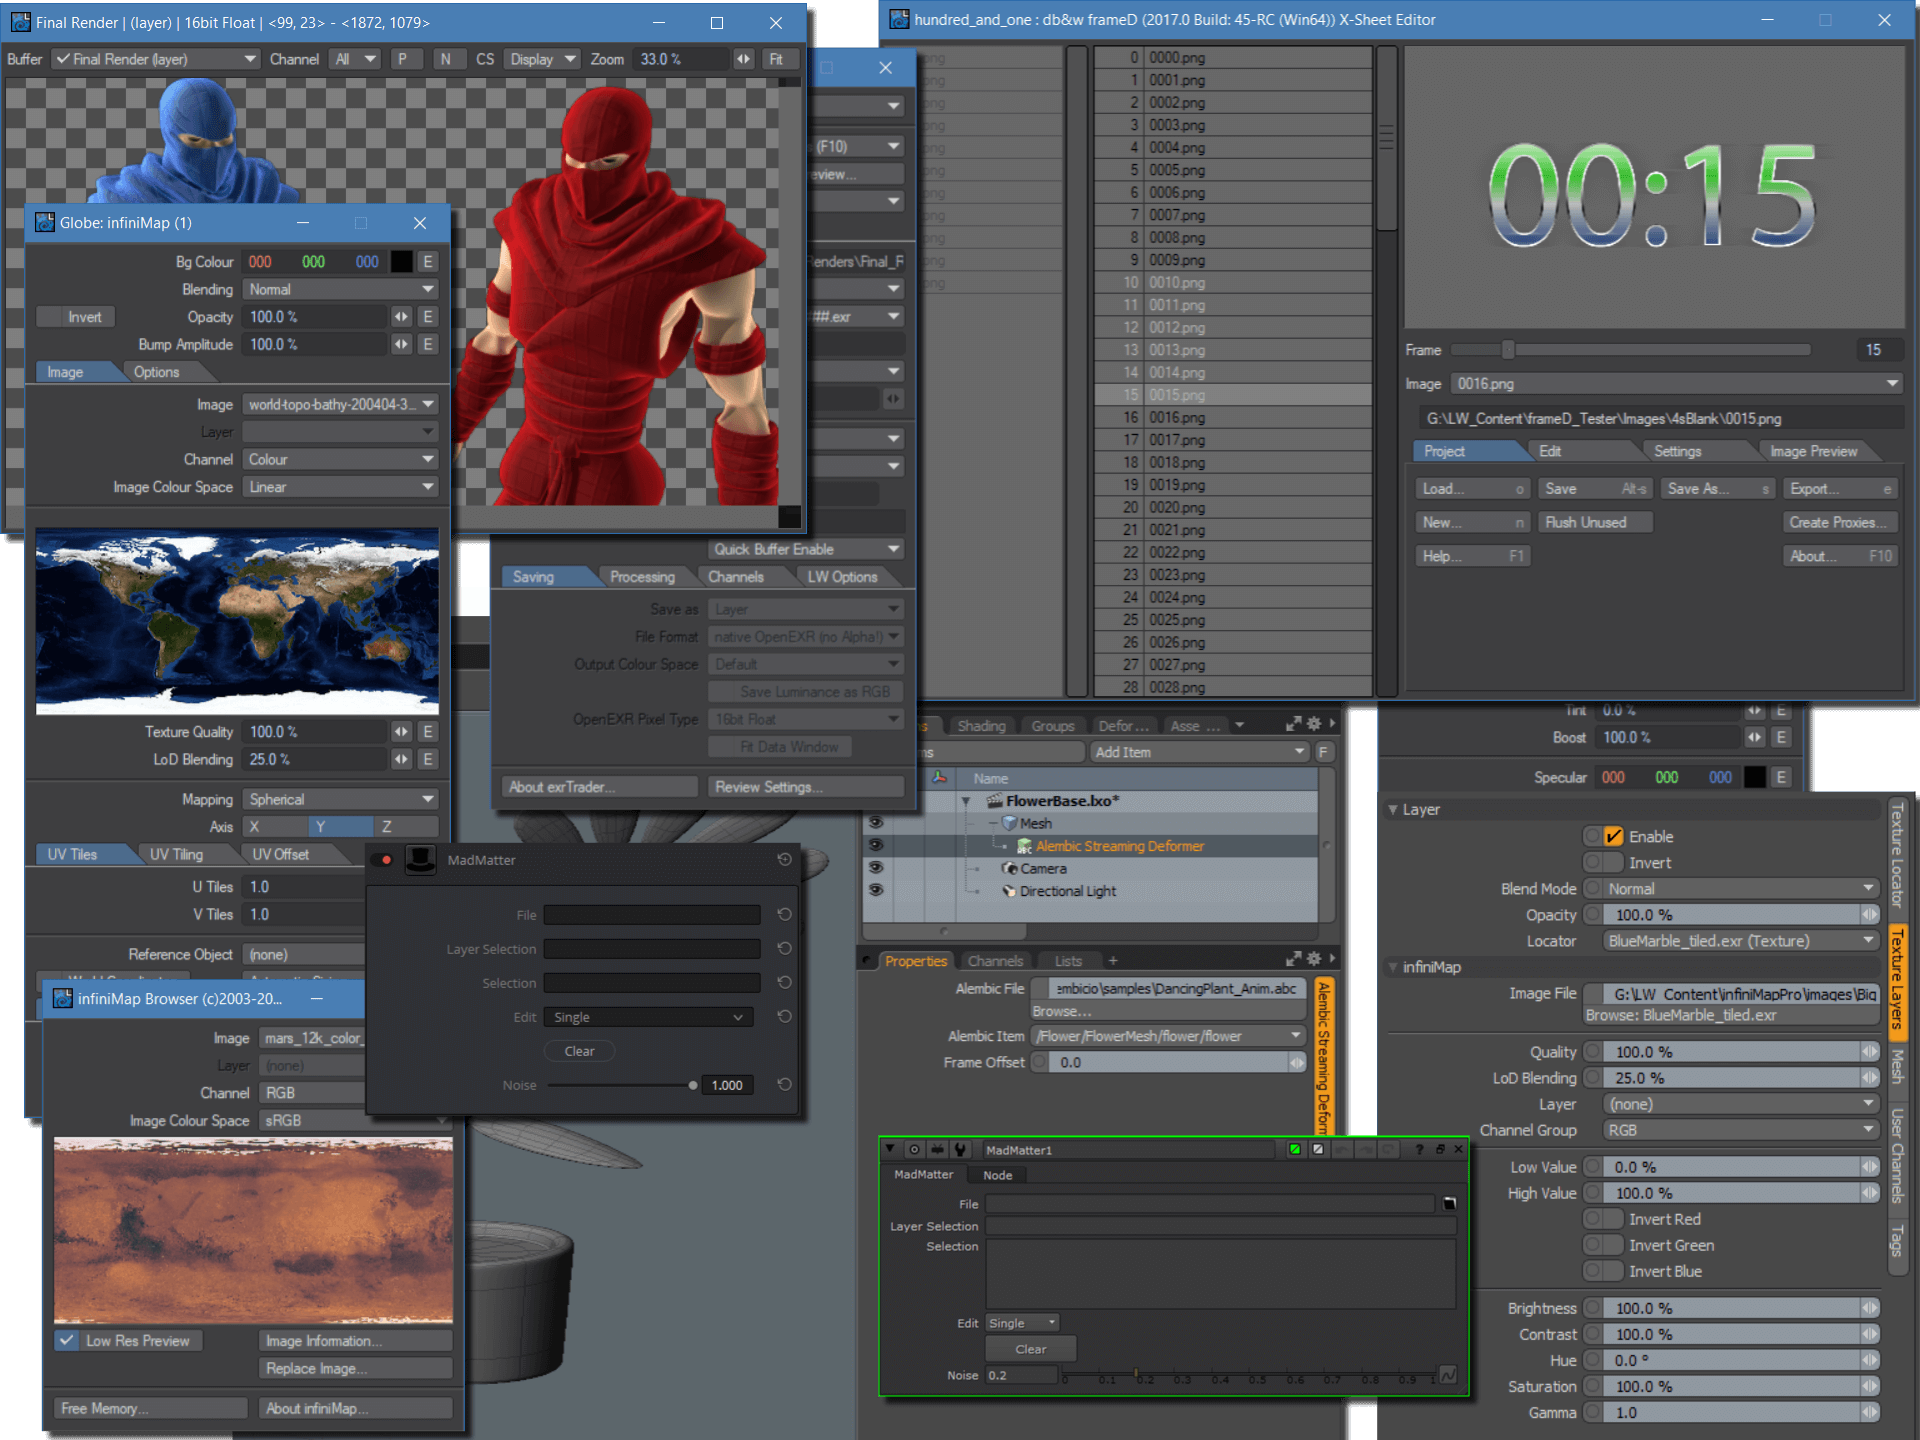
Task: Collapse the FlowerBase.lxo tree item
Action: tap(966, 801)
